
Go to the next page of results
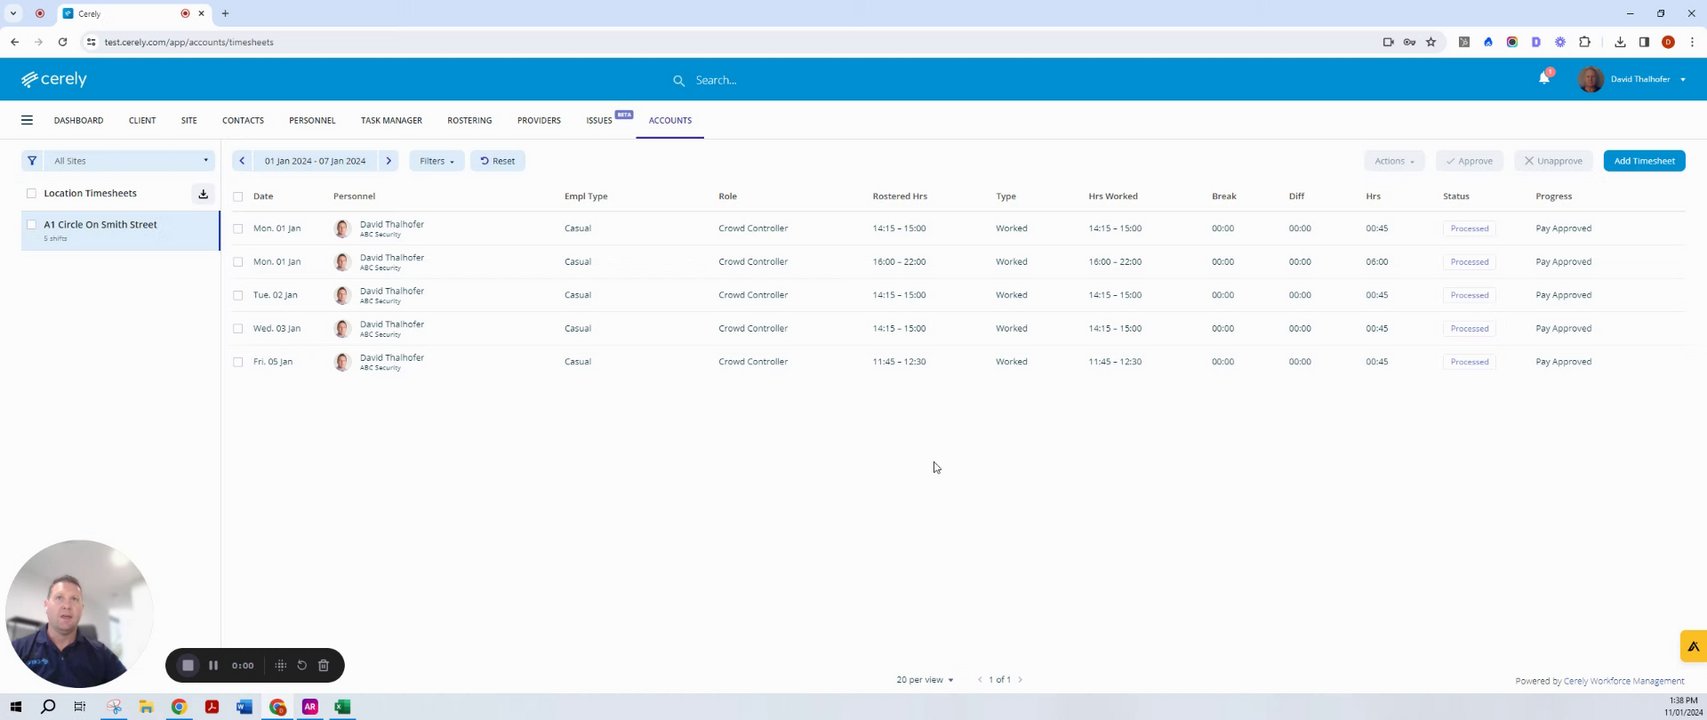pyautogui.click(x=1020, y=680)
